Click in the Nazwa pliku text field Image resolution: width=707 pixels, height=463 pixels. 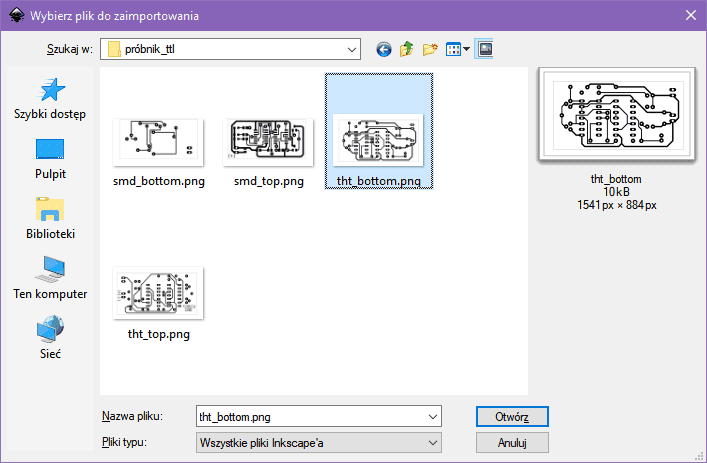click(x=308, y=416)
